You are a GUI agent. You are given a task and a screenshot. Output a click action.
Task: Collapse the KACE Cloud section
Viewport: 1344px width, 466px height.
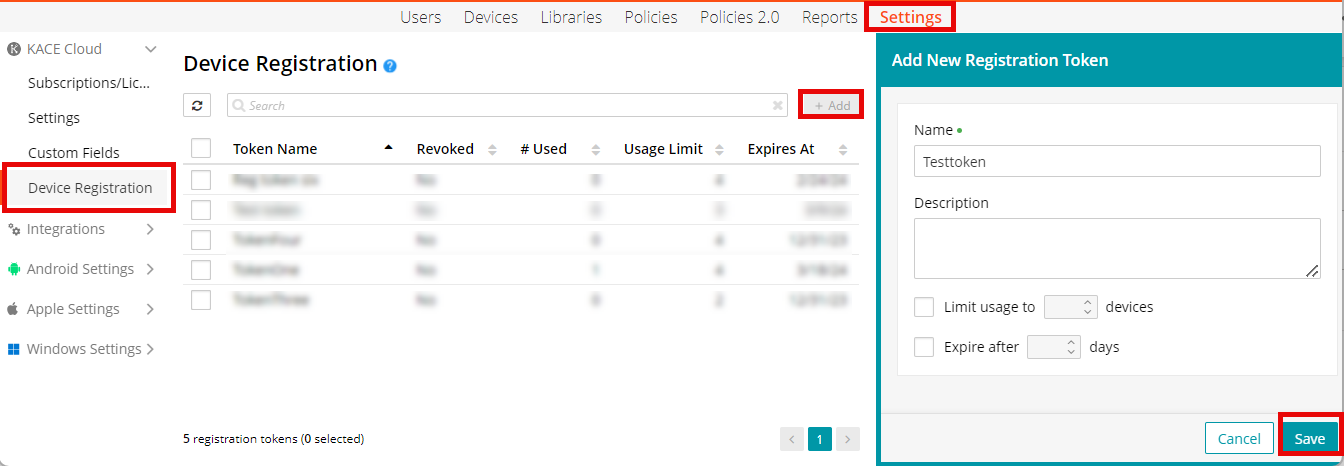point(150,49)
